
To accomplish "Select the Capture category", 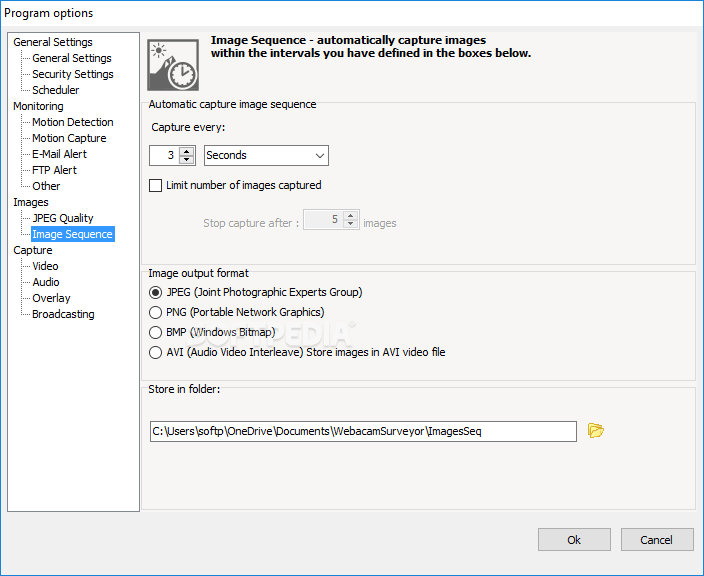I will coord(33,251).
